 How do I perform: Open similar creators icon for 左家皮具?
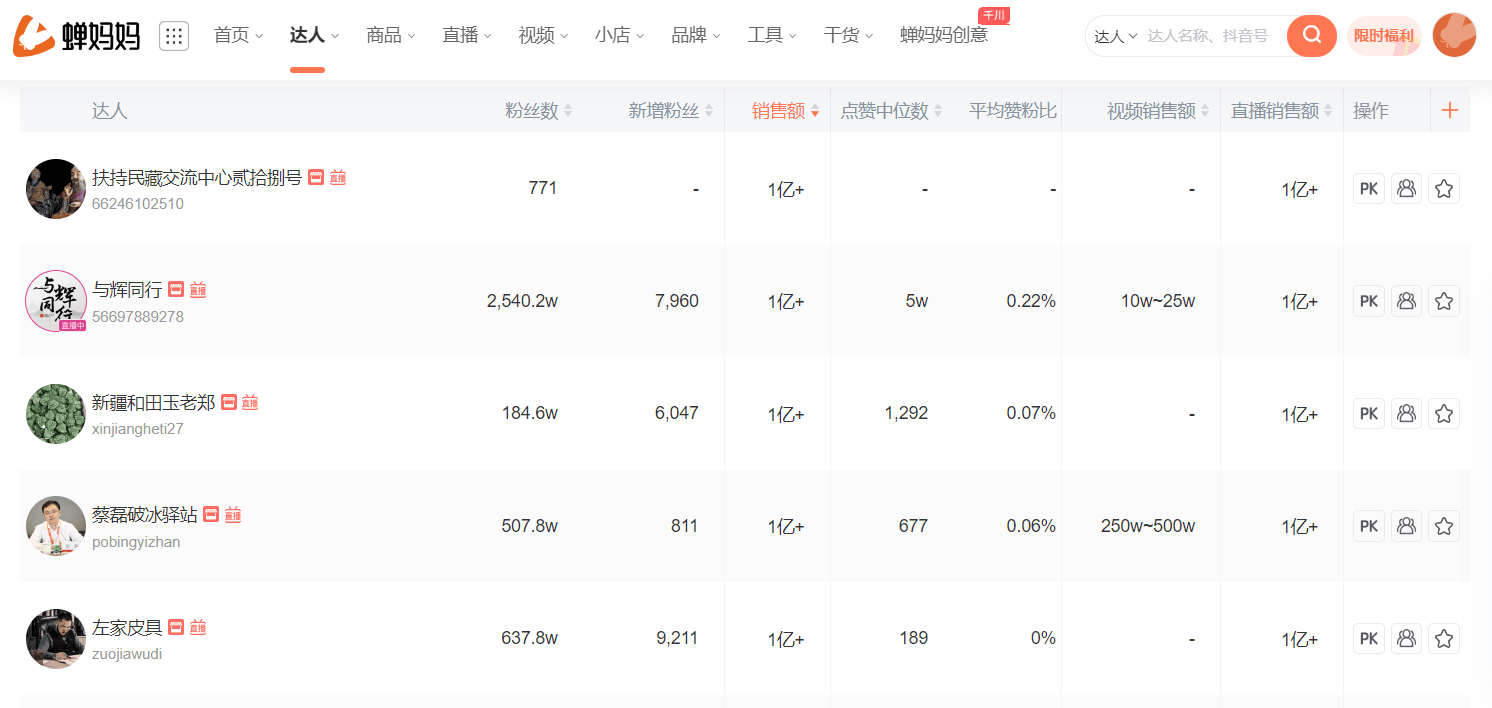tap(1406, 638)
